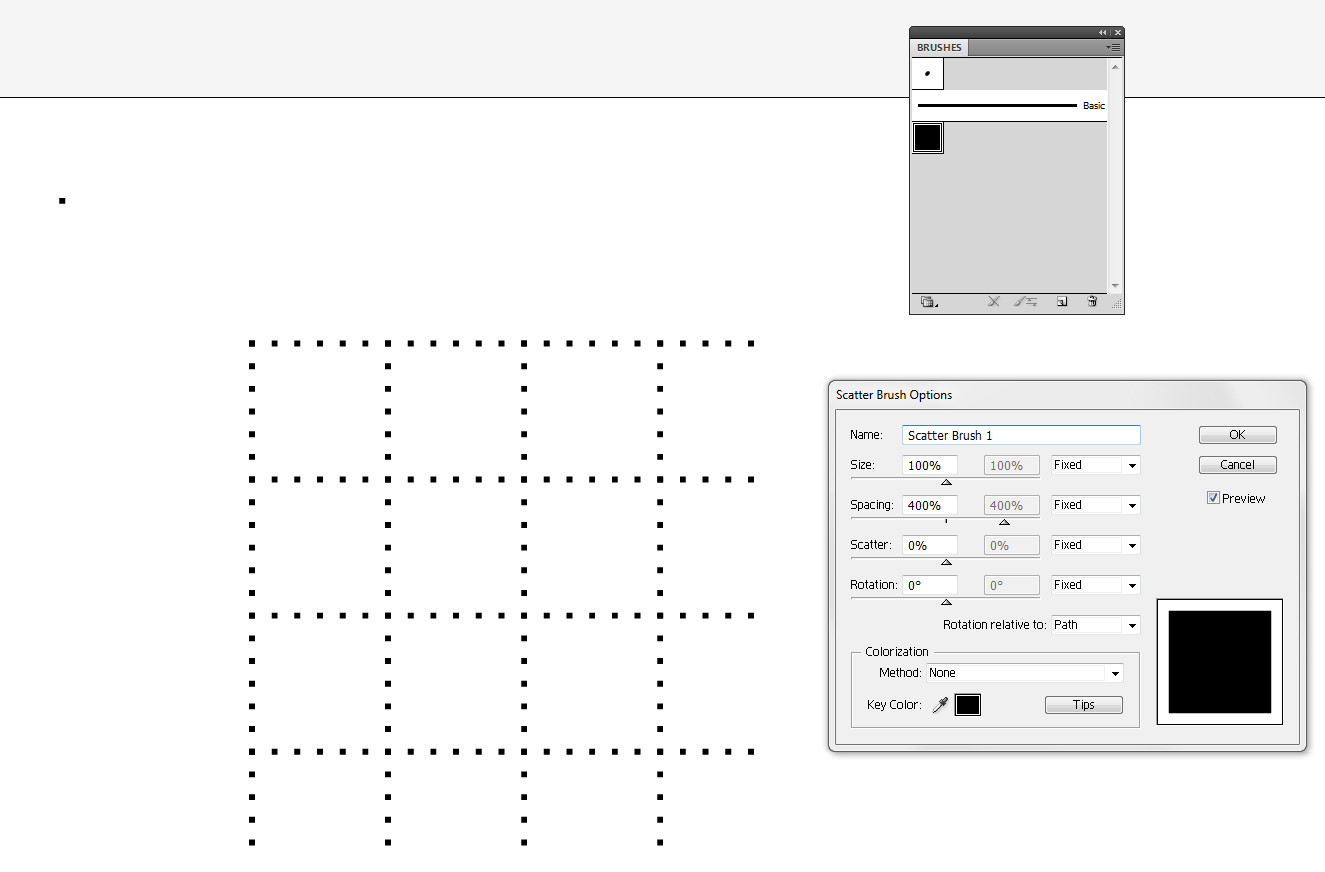
Task: Click the black Key Color swatch
Action: pyautogui.click(x=967, y=705)
